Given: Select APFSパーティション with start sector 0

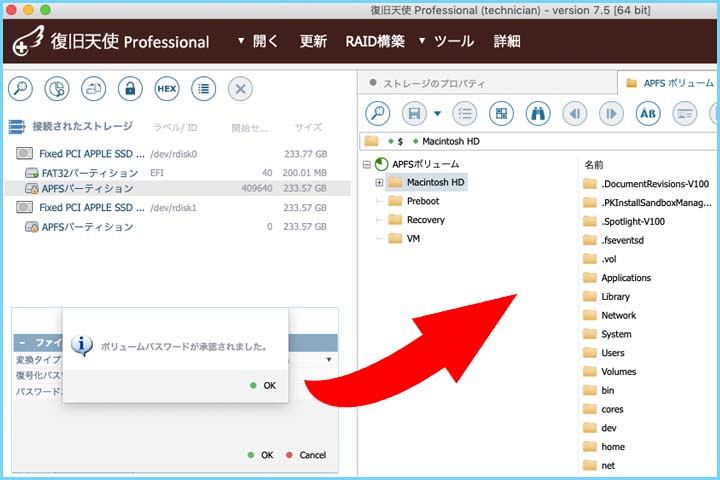Looking at the screenshot, I should (x=176, y=226).
